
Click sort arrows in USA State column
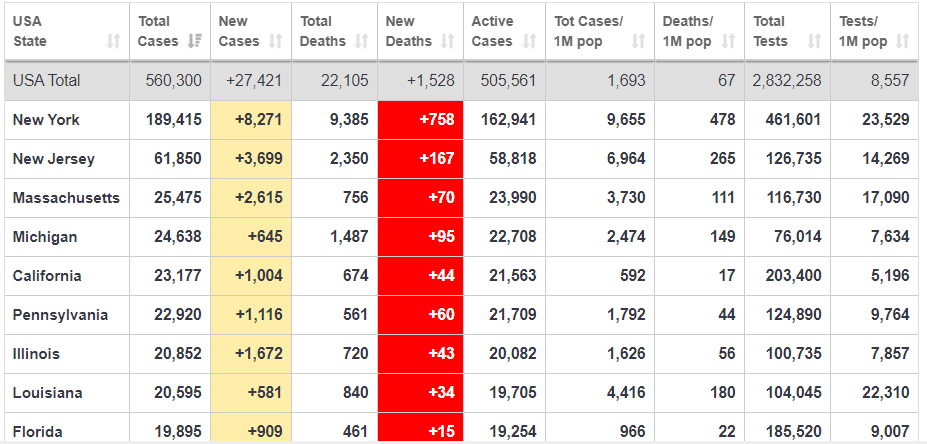(112, 42)
